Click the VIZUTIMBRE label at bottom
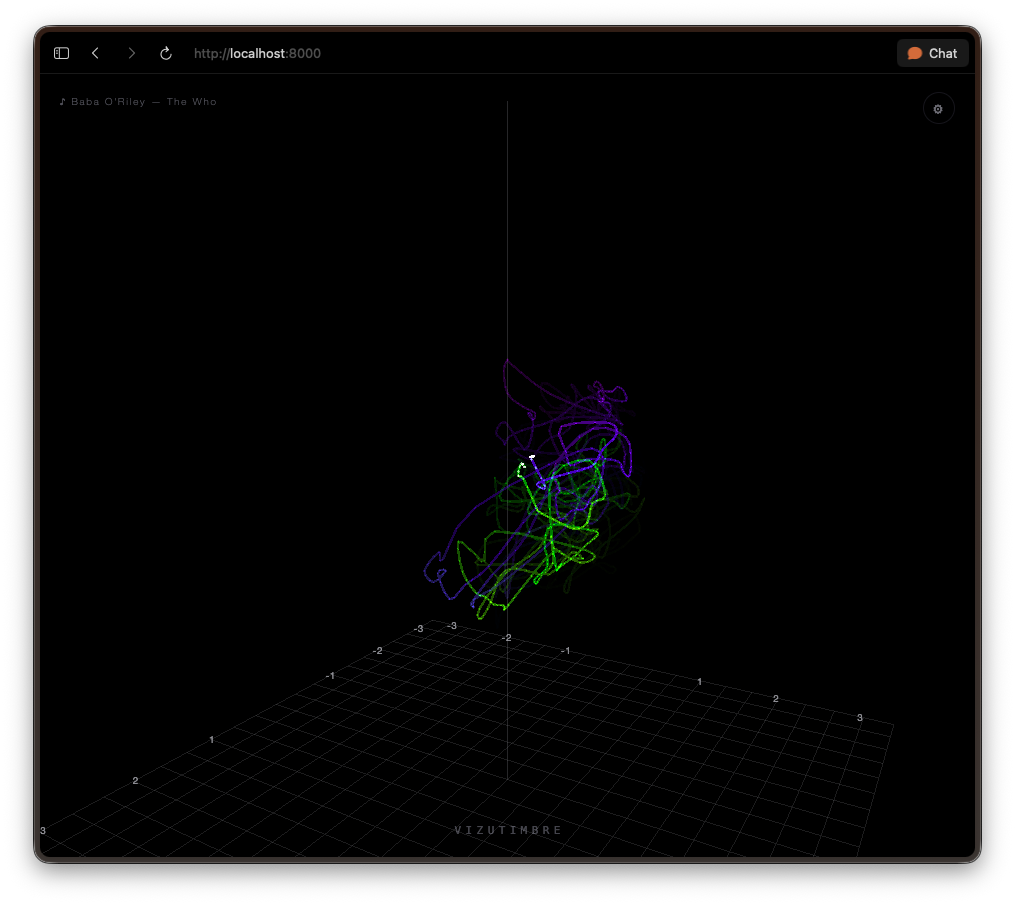The height and width of the screenshot is (905, 1015). pyautogui.click(x=508, y=830)
